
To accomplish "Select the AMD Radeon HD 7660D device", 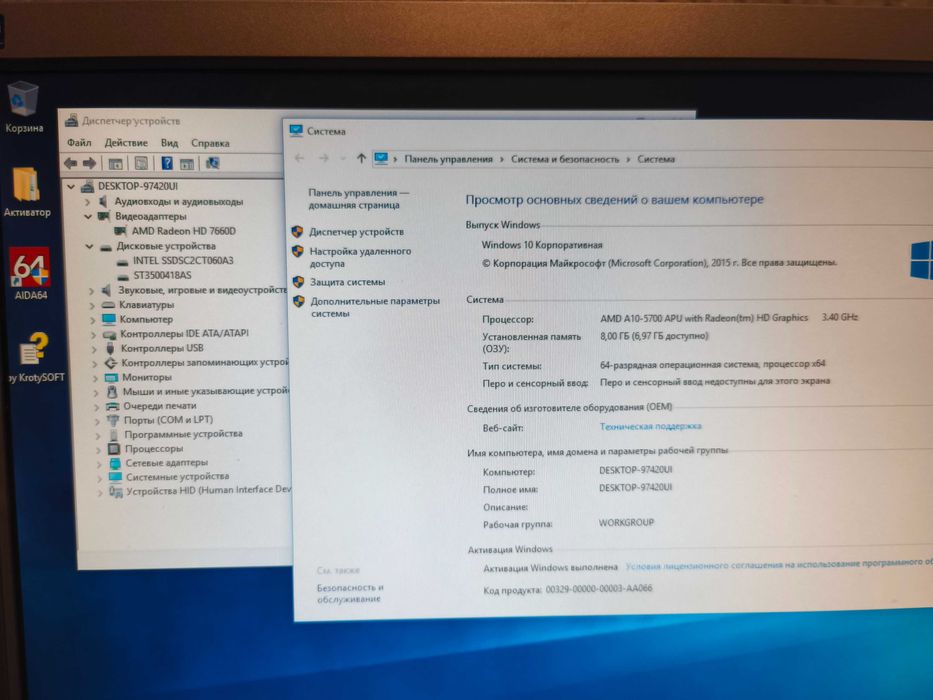I will point(183,231).
